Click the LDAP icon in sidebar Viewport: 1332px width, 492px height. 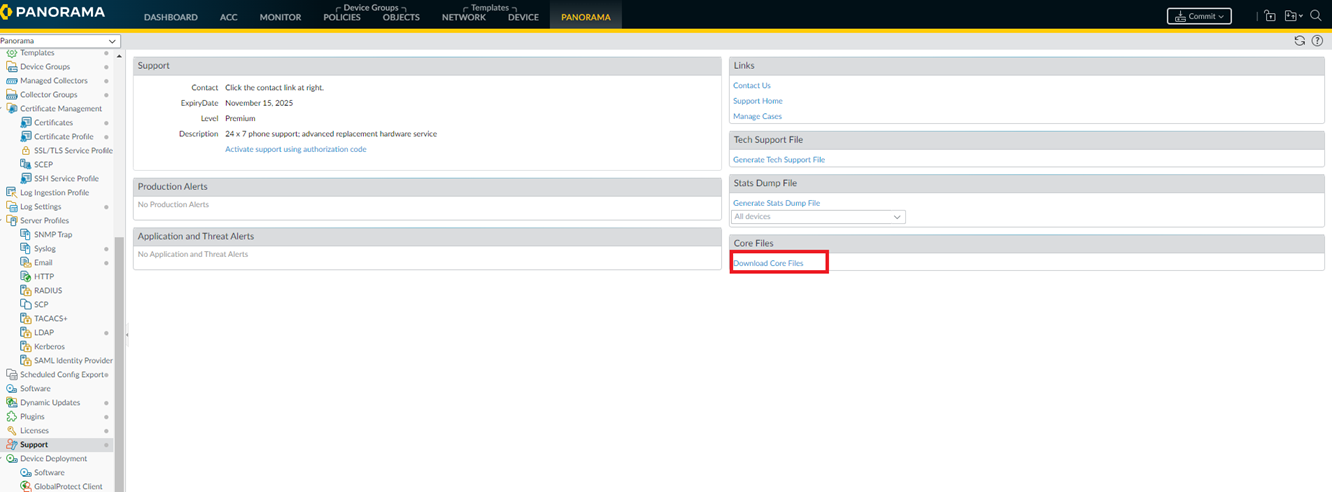[x=26, y=333]
